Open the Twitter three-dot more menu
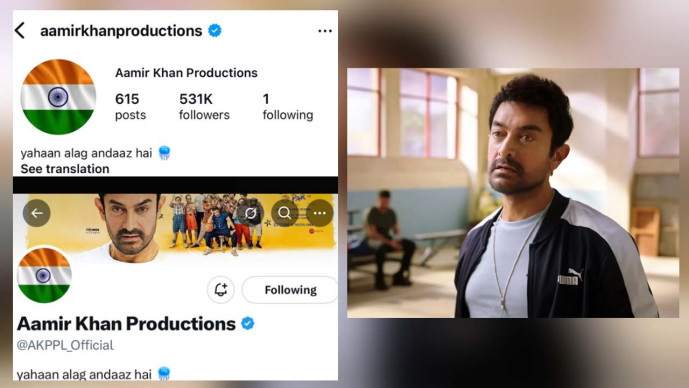 click(319, 213)
